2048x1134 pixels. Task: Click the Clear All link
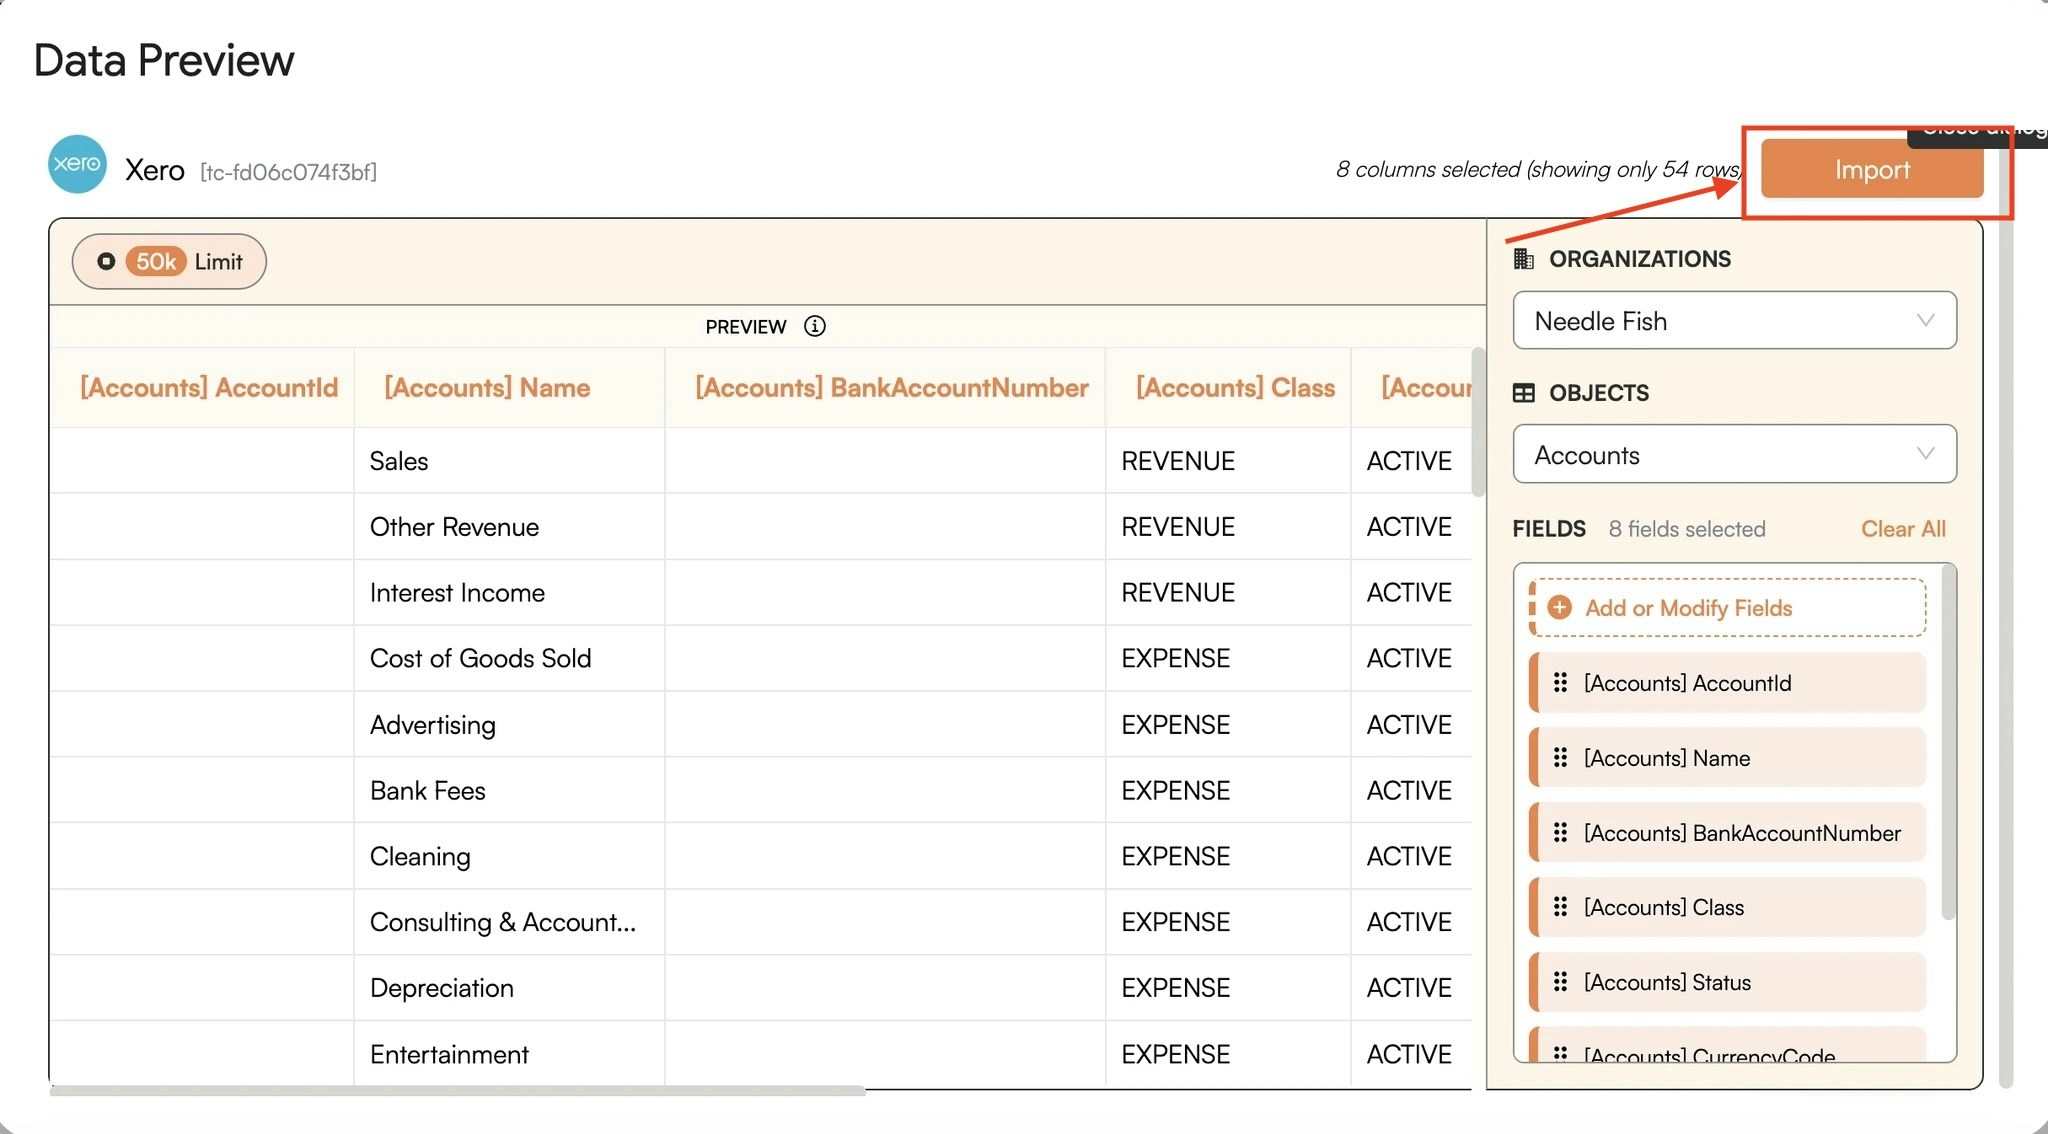coord(1902,529)
